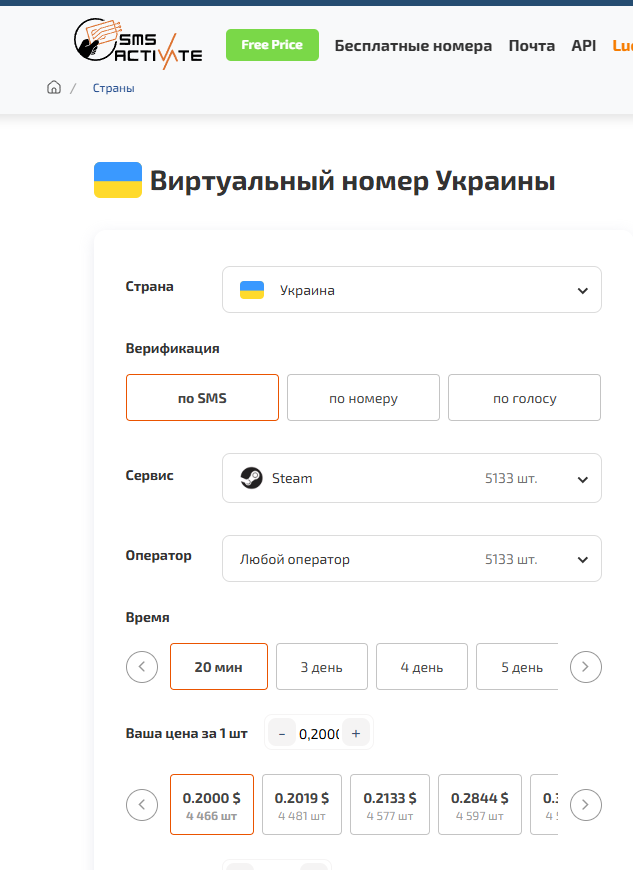Click the right arrow in price carousel

click(586, 804)
